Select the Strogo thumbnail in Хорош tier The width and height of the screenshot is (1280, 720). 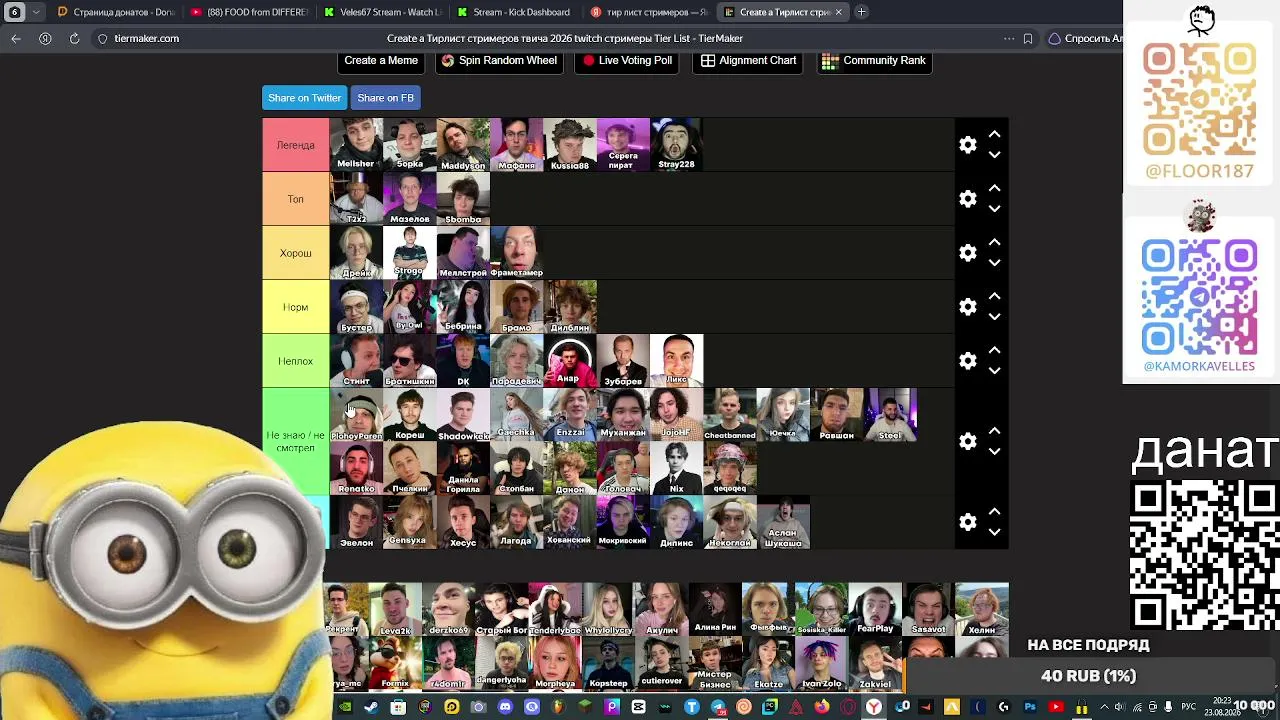point(410,252)
